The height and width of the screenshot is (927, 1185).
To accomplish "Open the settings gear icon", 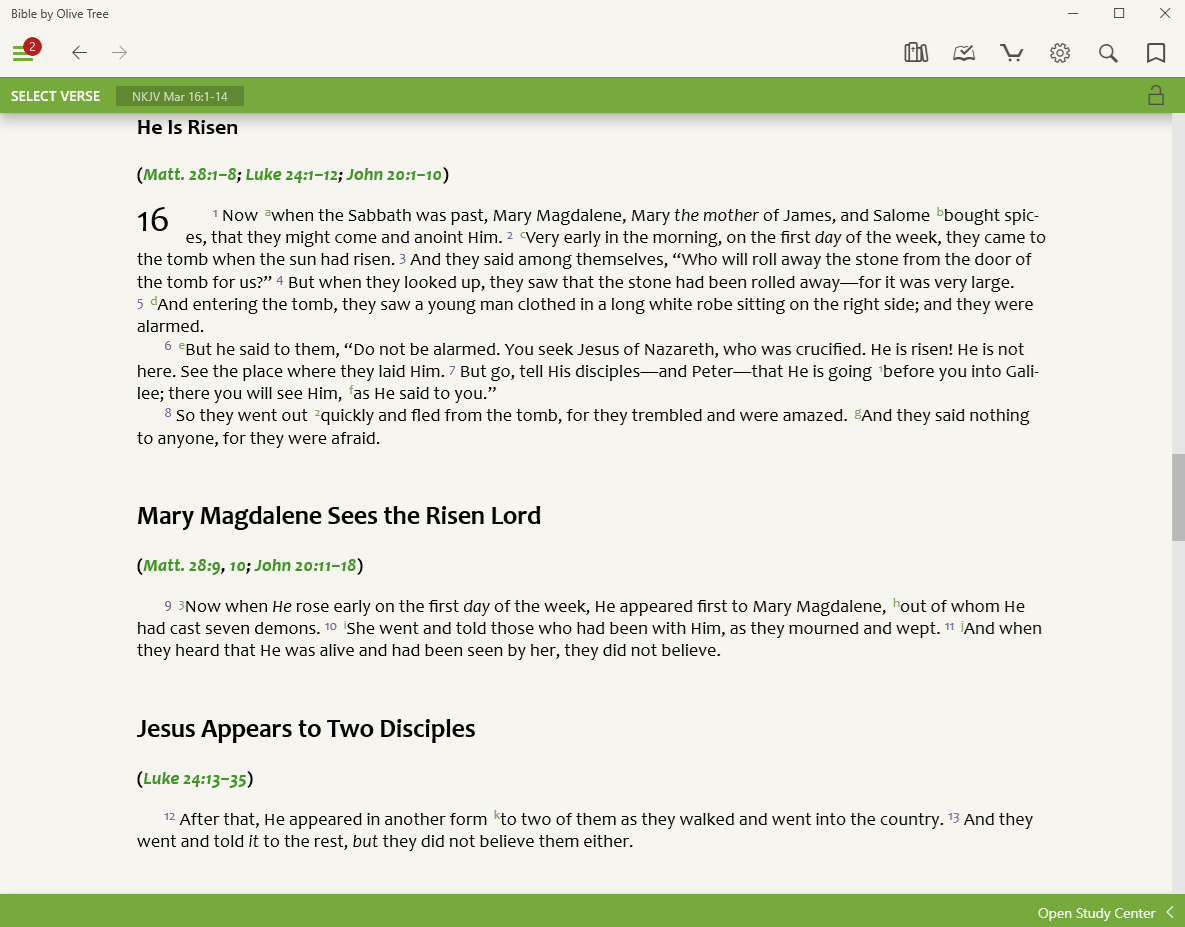I will [x=1060, y=53].
